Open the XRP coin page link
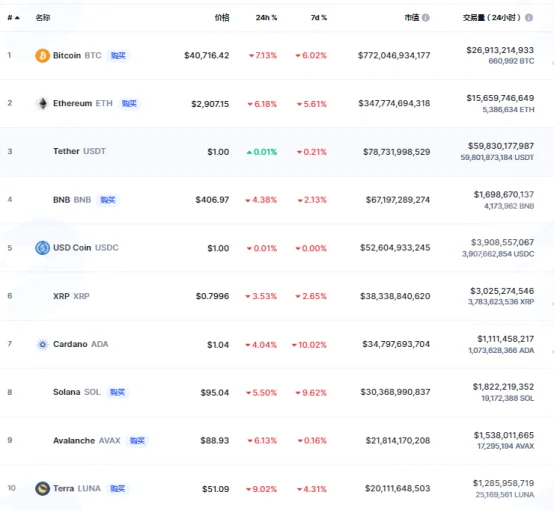 [71, 296]
